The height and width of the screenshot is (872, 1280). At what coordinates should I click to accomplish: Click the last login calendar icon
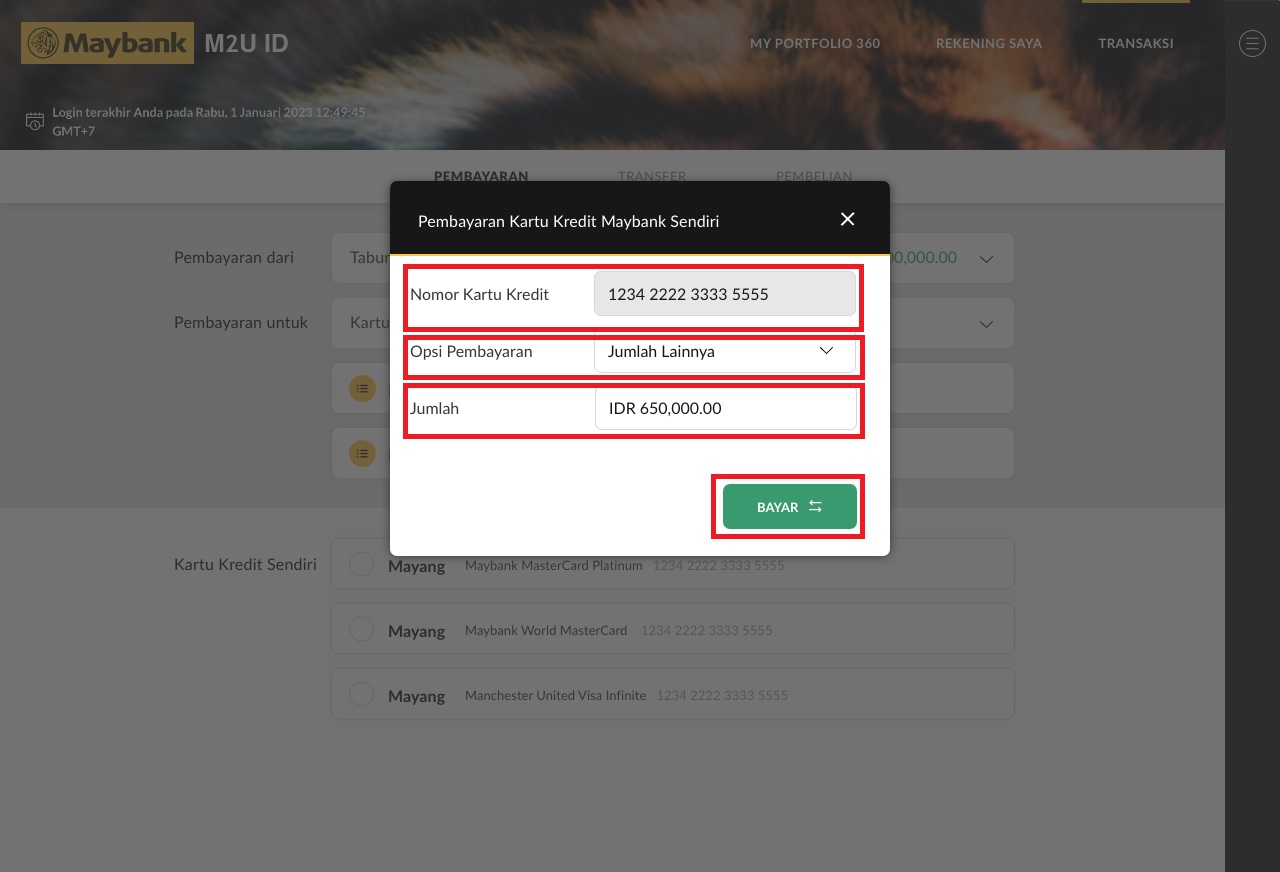click(35, 122)
